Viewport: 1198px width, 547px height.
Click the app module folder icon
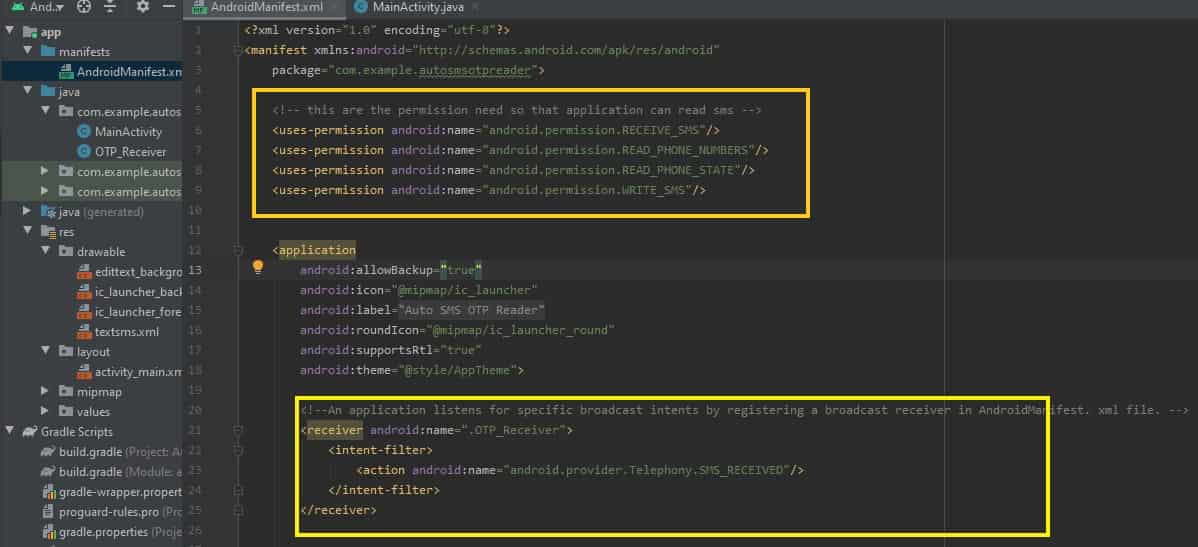point(30,32)
